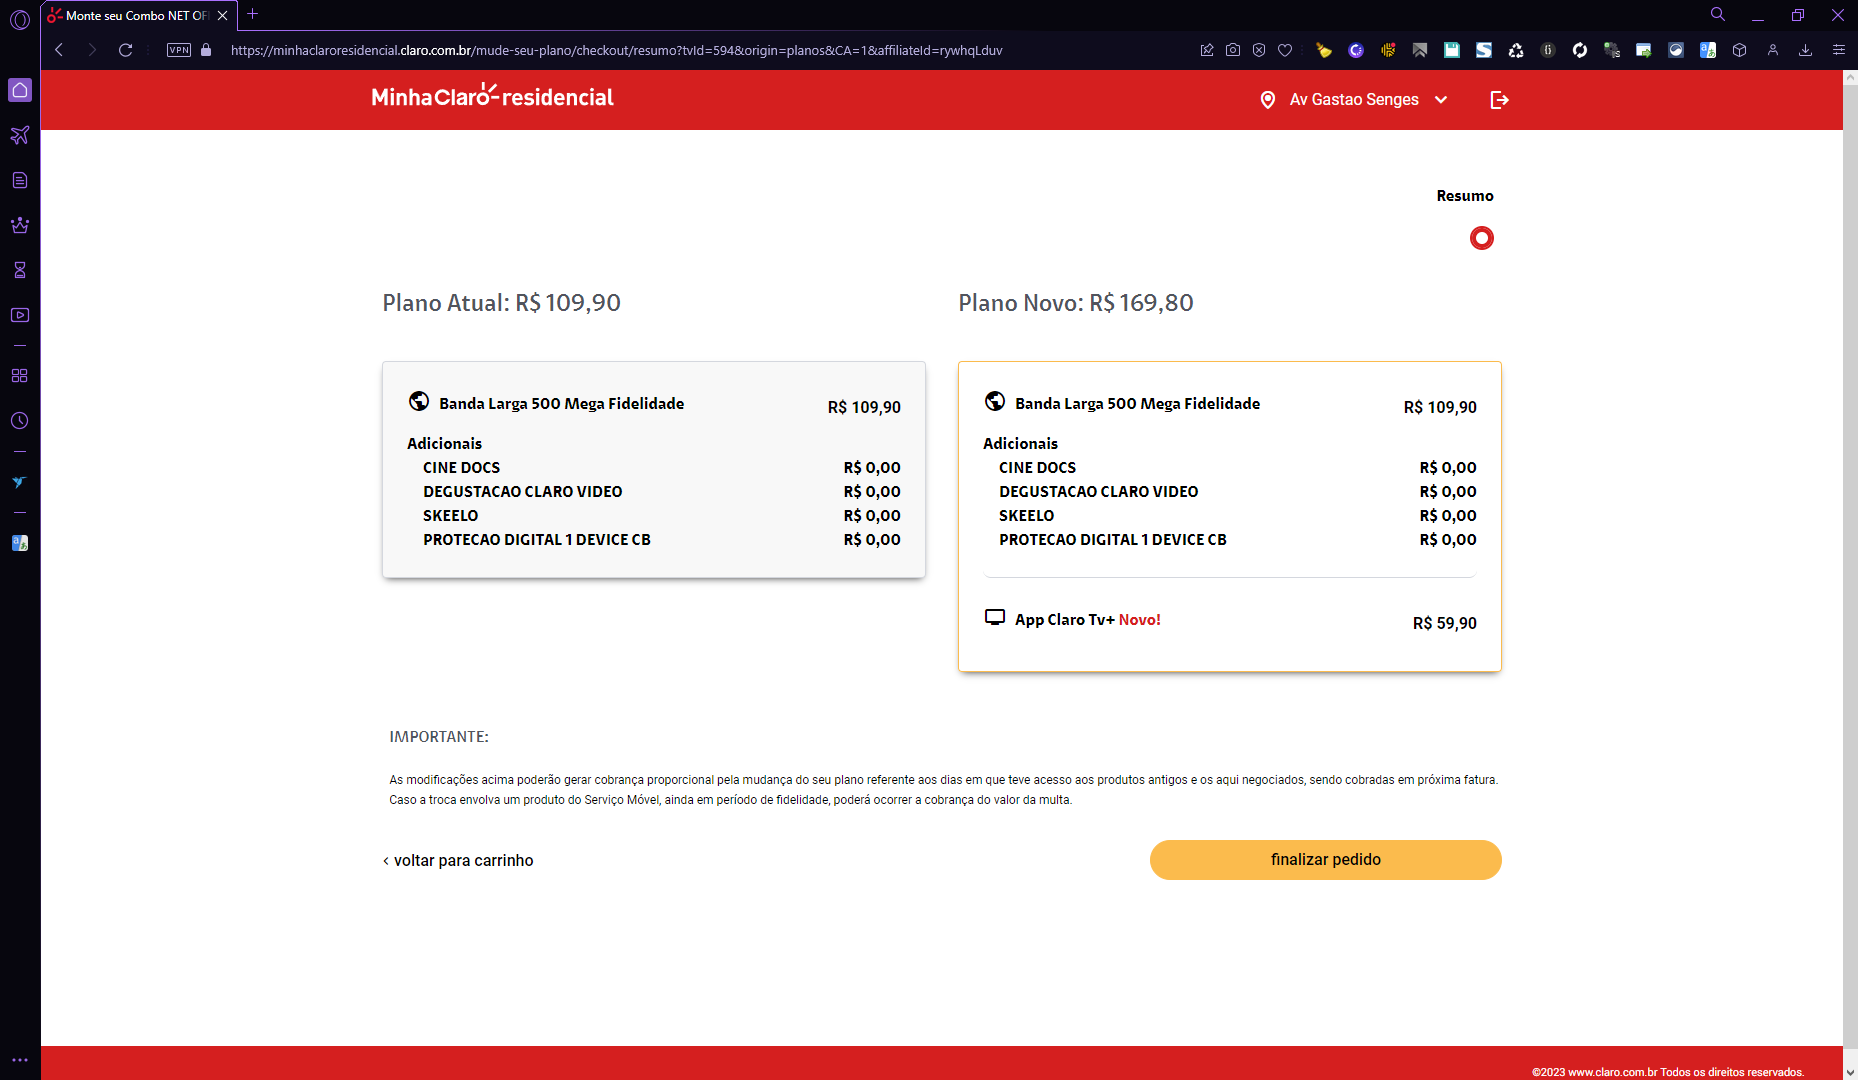Open the hourglass icon in the sidebar

pos(20,270)
